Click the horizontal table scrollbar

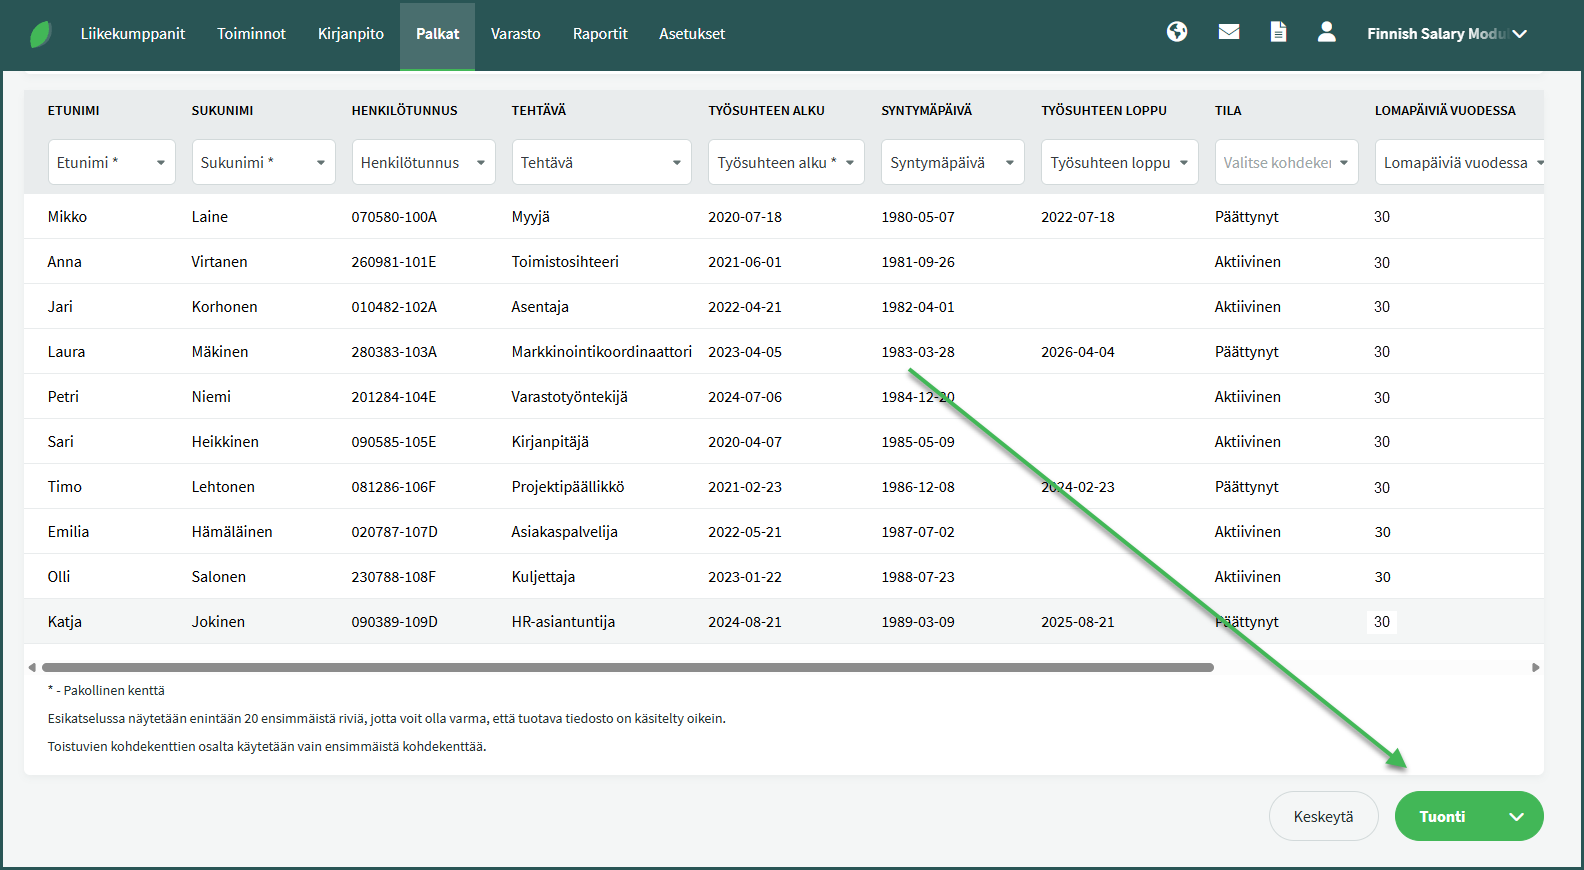coord(627,667)
